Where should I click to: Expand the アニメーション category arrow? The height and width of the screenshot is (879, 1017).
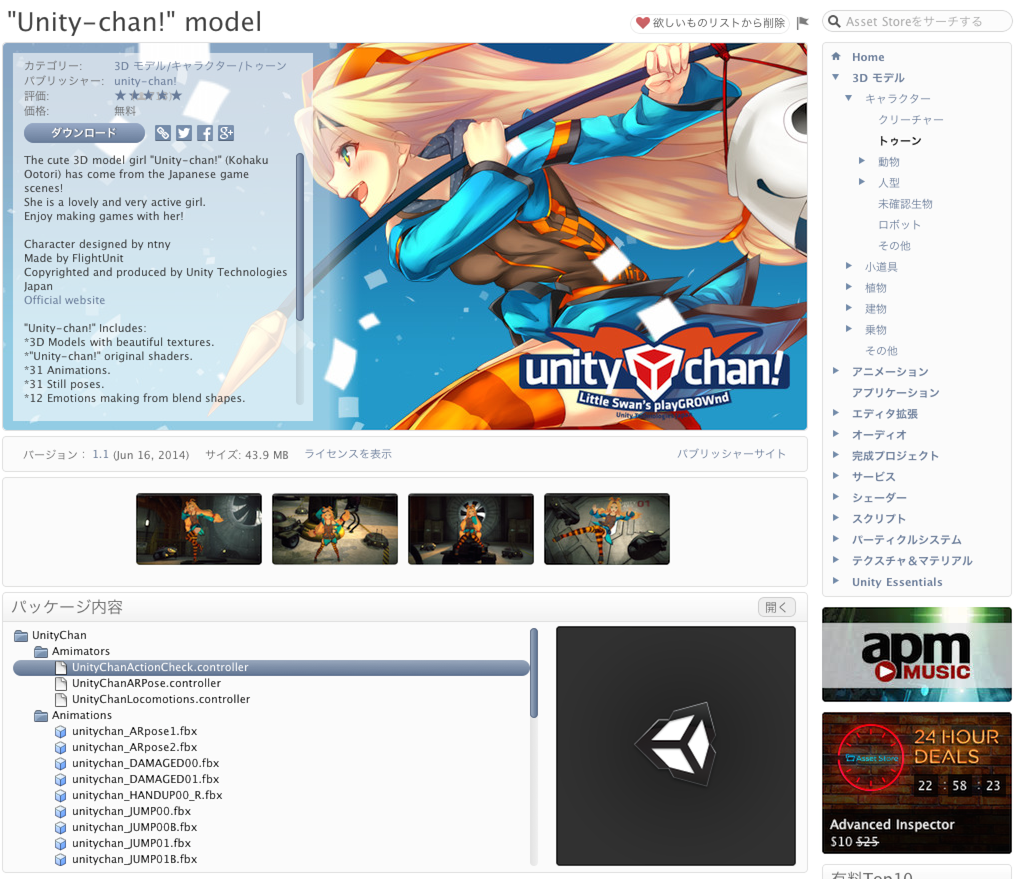pyautogui.click(x=836, y=370)
